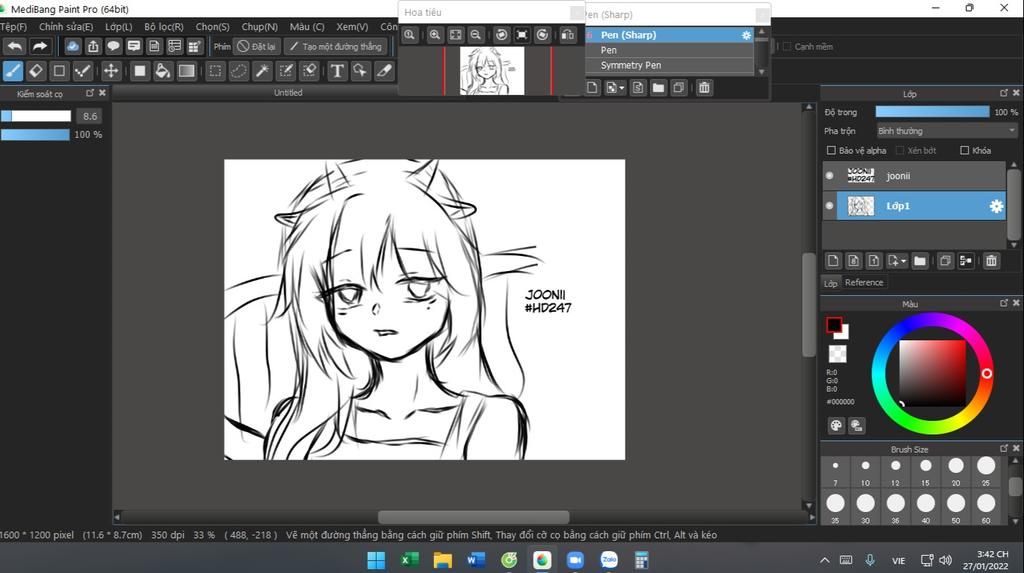This screenshot has height=573, width=1024.
Task: Open the speech-bubble comment icon
Action: pyautogui.click(x=113, y=46)
